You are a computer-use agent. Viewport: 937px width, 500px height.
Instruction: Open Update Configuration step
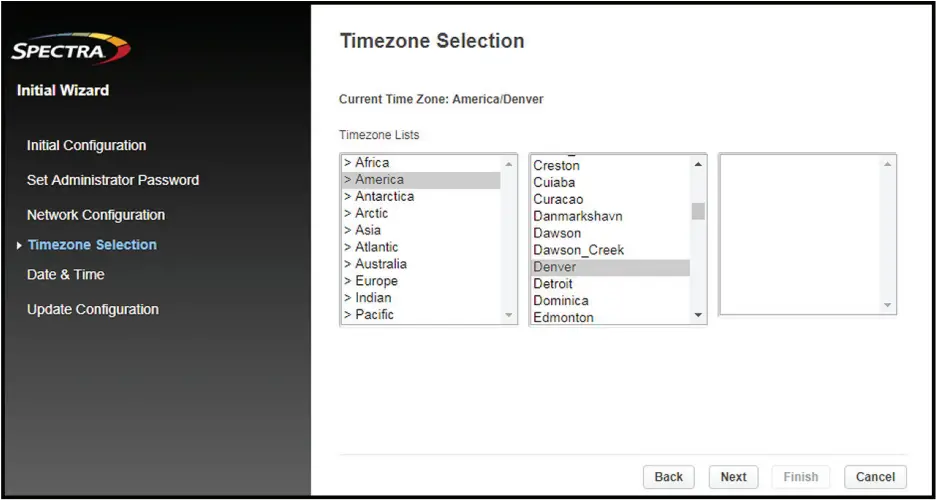coord(93,310)
